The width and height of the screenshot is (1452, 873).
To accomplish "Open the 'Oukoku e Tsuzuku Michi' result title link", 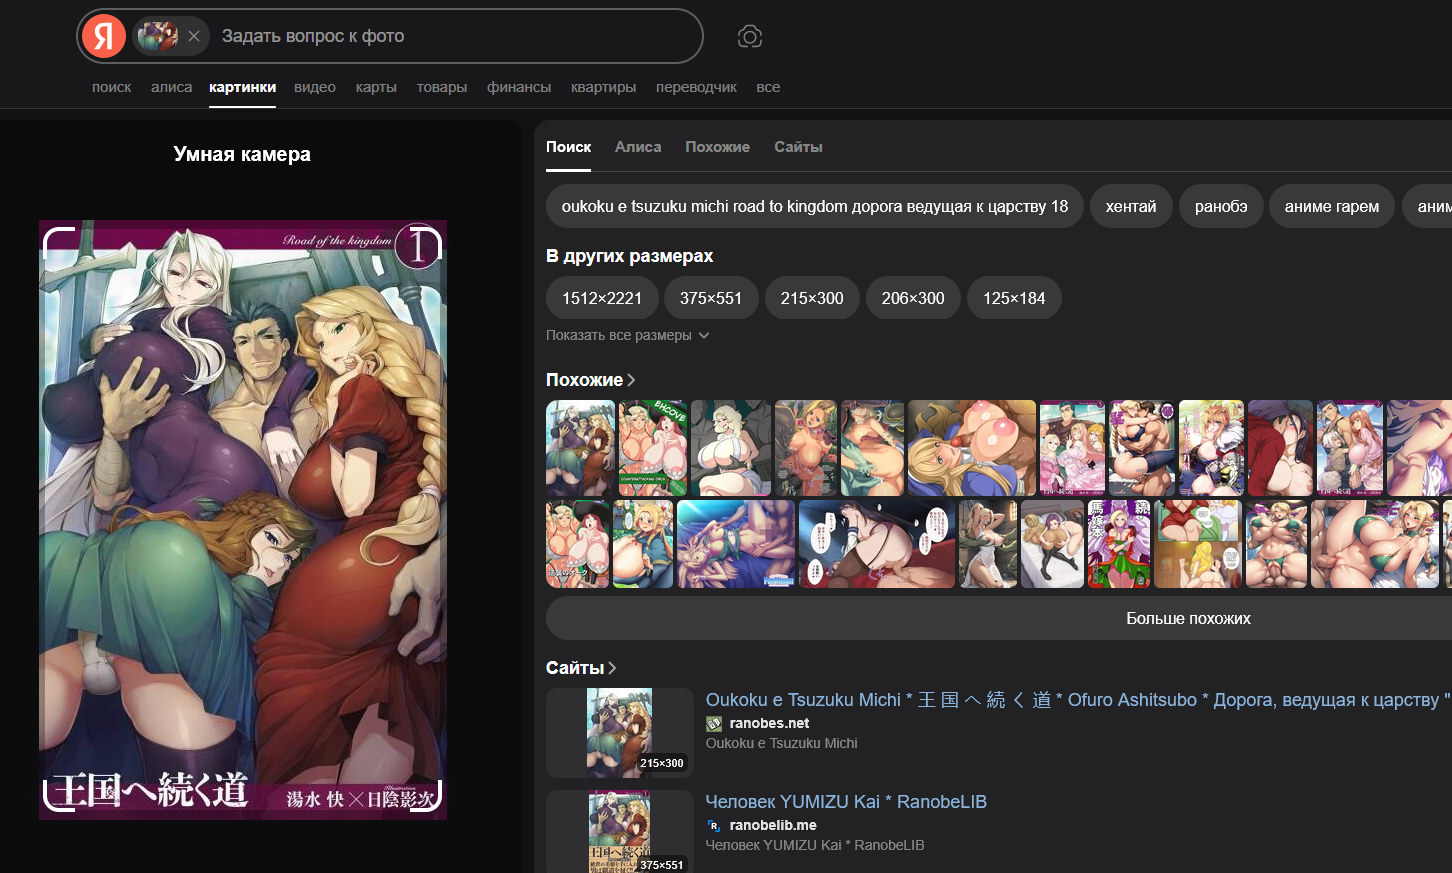I will 1079,700.
